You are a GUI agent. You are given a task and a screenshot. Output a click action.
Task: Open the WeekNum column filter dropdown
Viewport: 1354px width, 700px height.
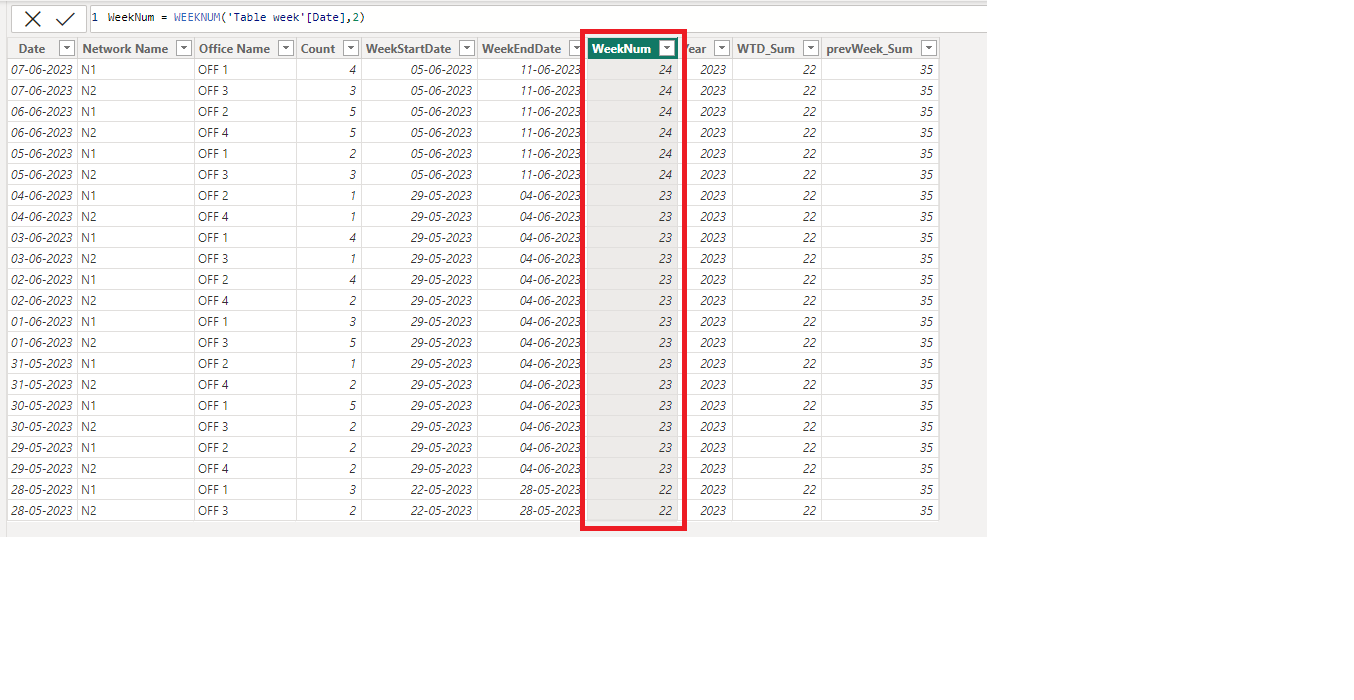pos(667,48)
